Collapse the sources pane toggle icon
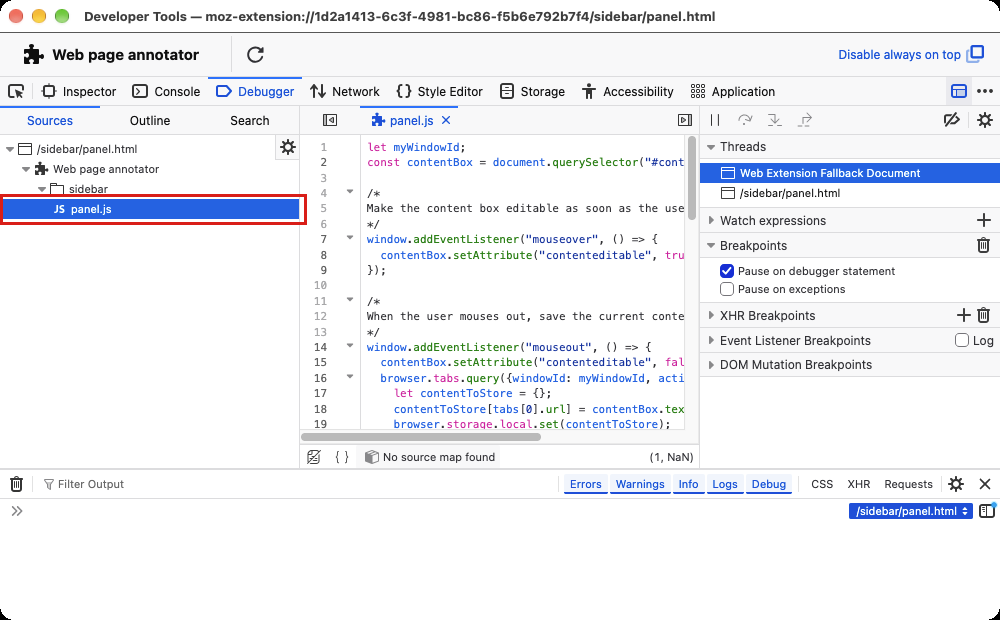Image resolution: width=1000 pixels, height=620 pixels. pos(330,121)
